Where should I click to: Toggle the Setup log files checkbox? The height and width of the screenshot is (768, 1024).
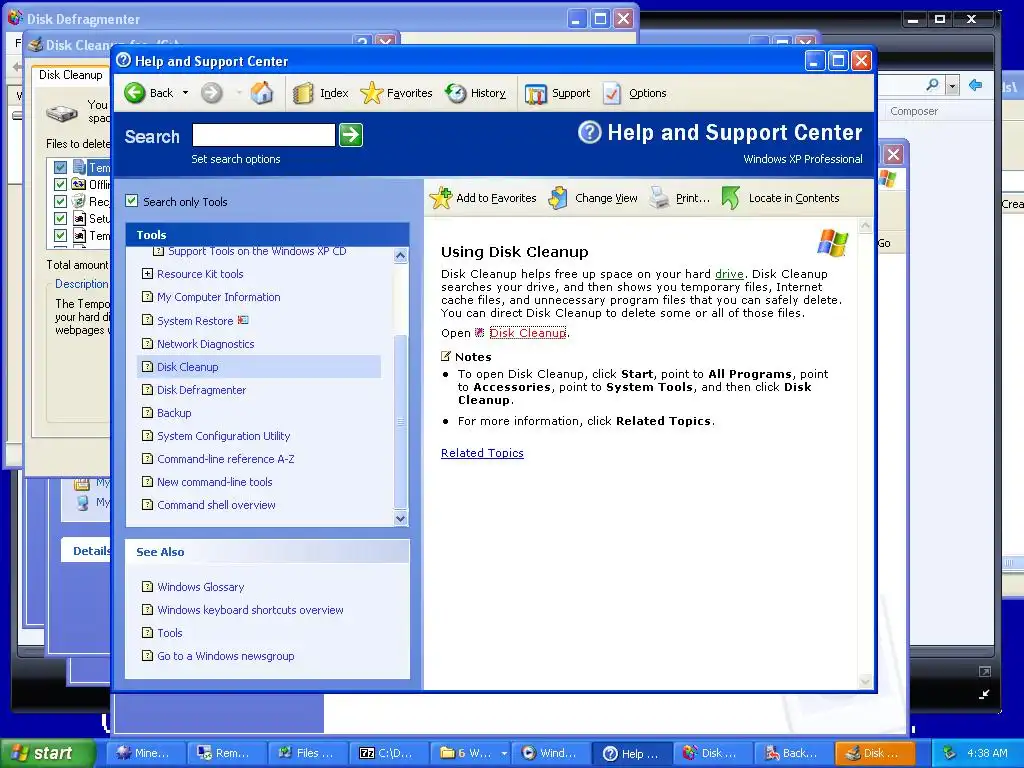[60, 218]
